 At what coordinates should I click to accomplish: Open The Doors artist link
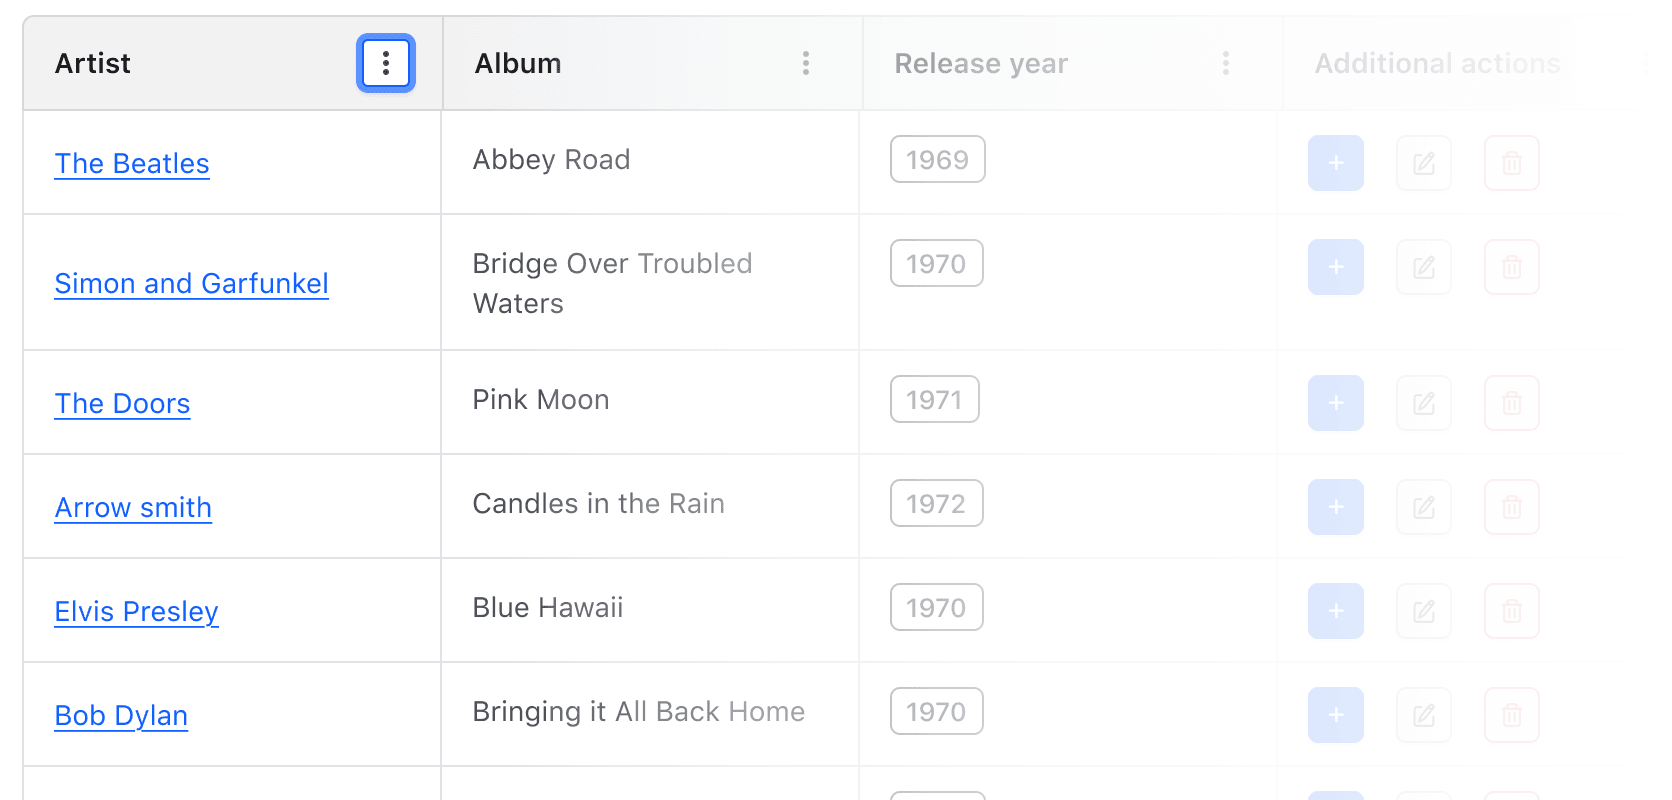coord(122,403)
